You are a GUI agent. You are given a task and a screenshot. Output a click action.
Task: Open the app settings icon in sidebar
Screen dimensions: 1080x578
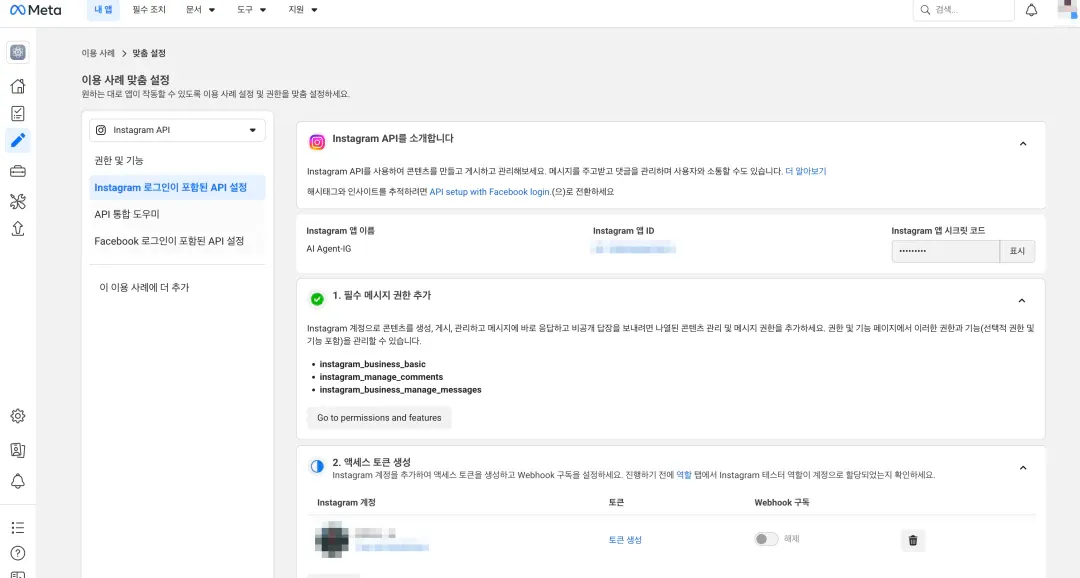(x=18, y=52)
